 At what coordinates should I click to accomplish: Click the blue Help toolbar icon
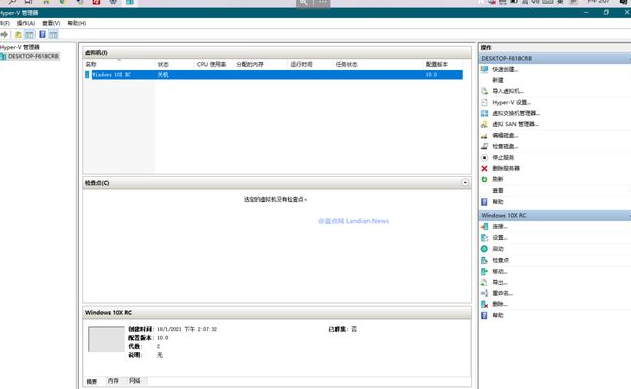click(42, 35)
